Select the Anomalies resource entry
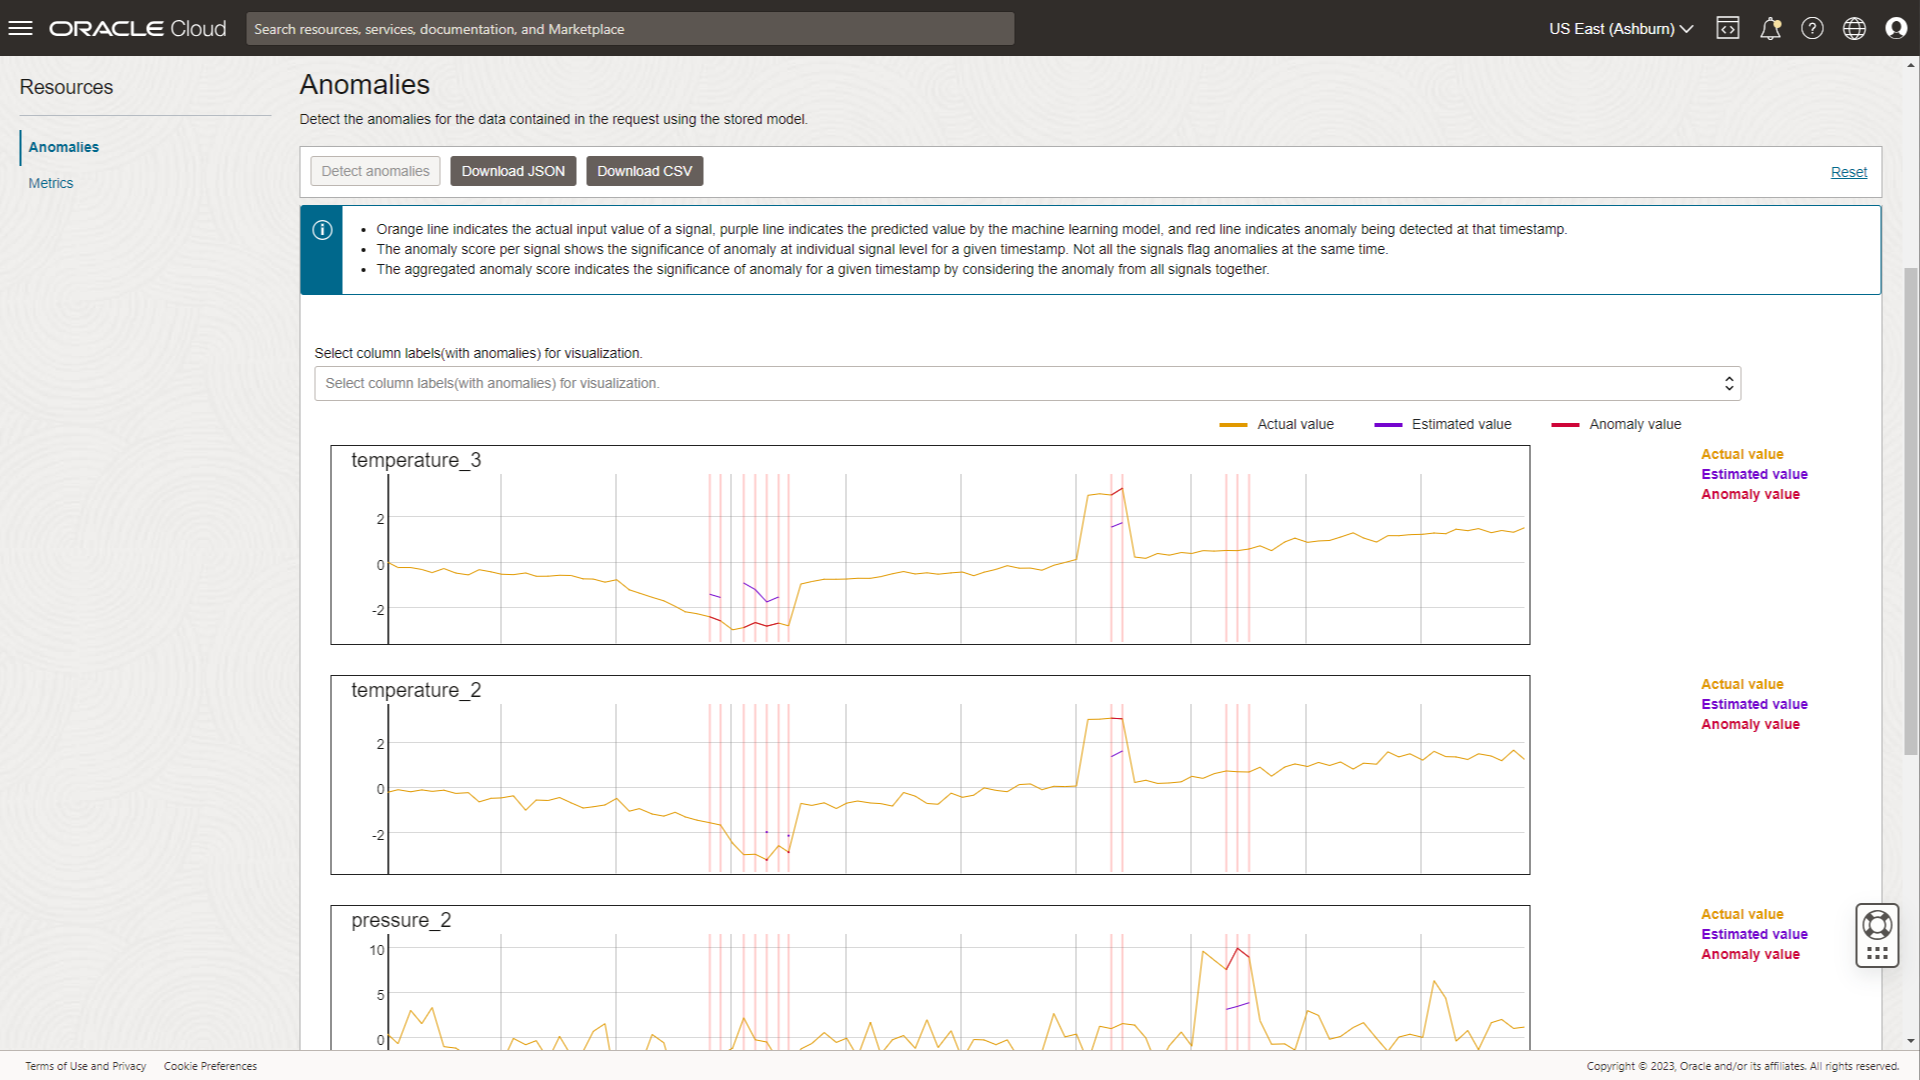1920x1080 pixels. click(x=63, y=147)
